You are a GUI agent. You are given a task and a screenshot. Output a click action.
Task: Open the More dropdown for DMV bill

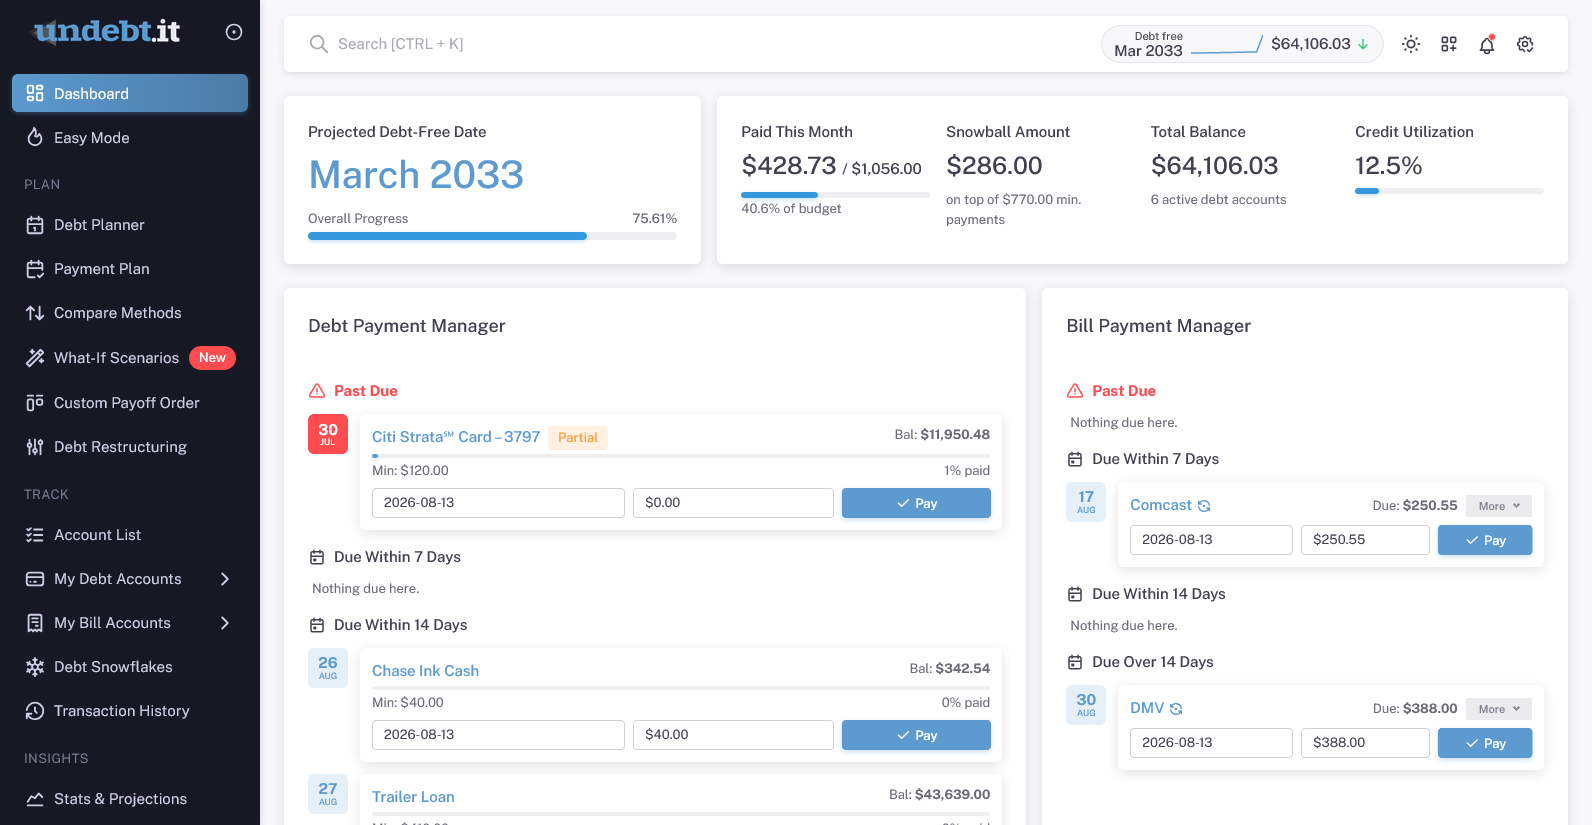[1499, 709]
